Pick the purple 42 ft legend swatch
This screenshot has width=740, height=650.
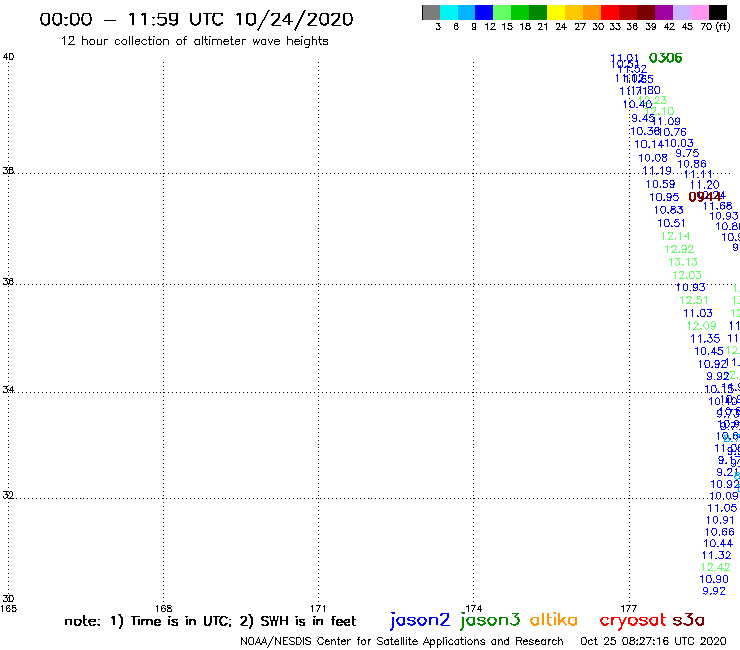(x=663, y=12)
